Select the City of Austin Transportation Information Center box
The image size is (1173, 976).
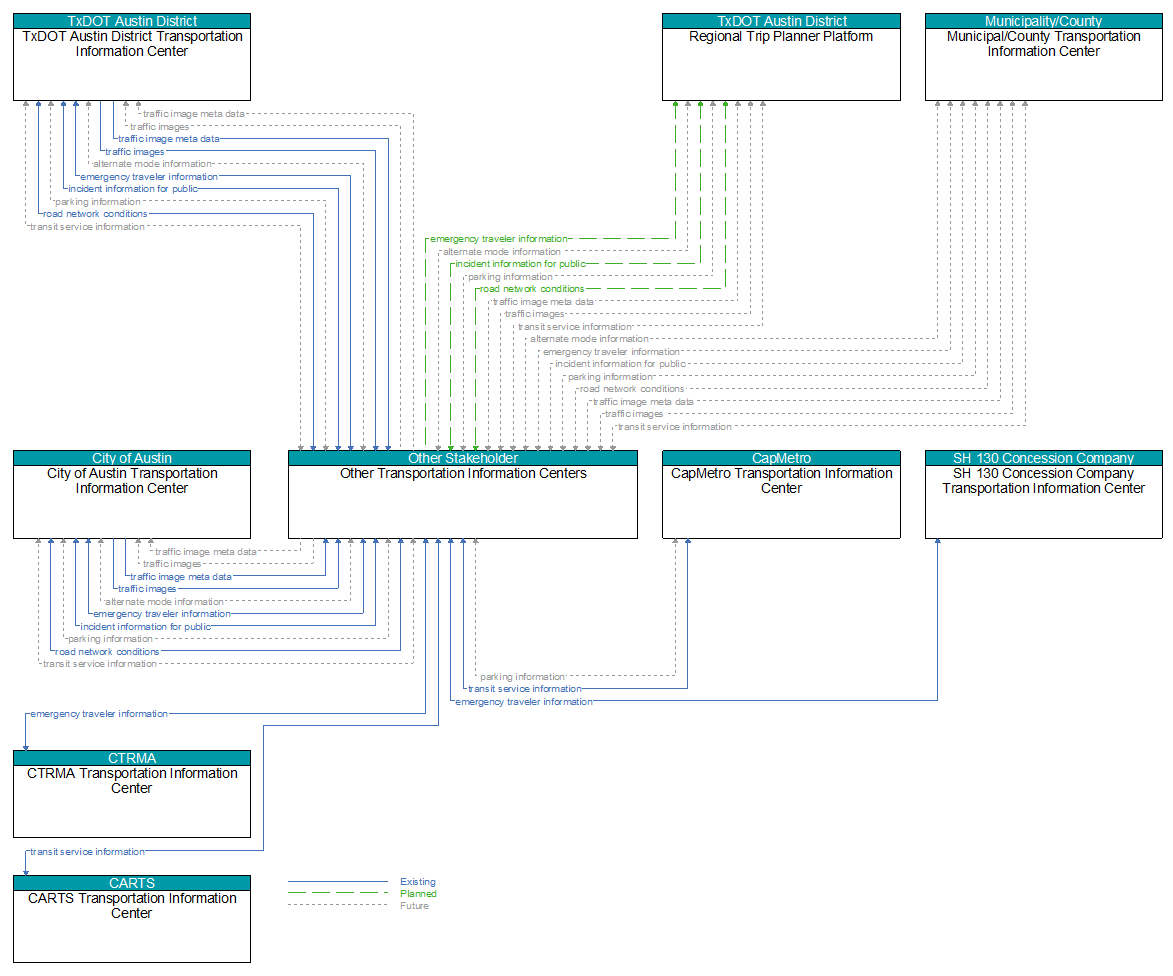coord(132,494)
